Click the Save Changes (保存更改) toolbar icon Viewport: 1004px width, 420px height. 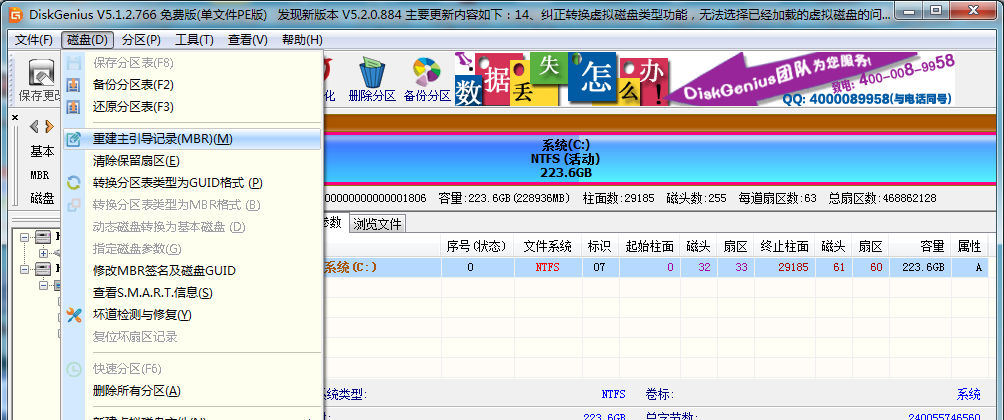[x=40, y=81]
